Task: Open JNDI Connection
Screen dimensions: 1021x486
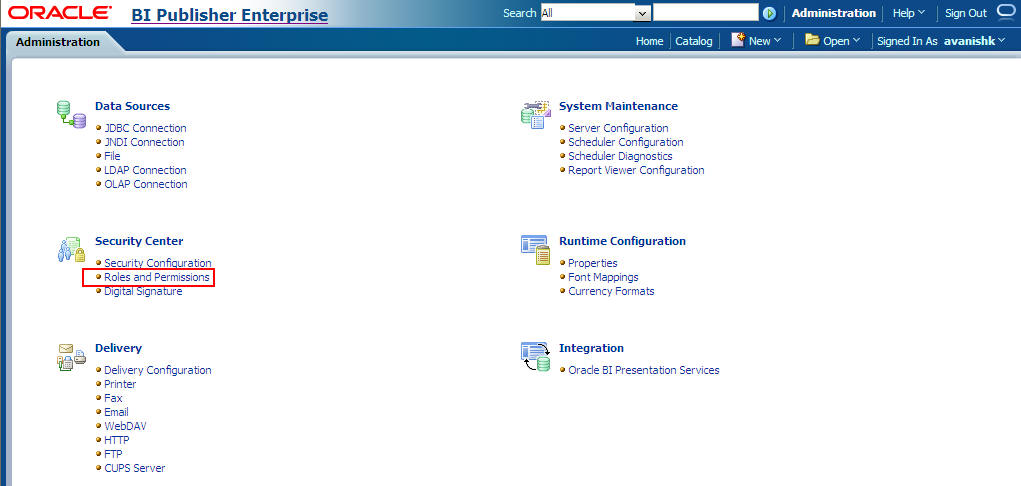Action: [x=144, y=142]
